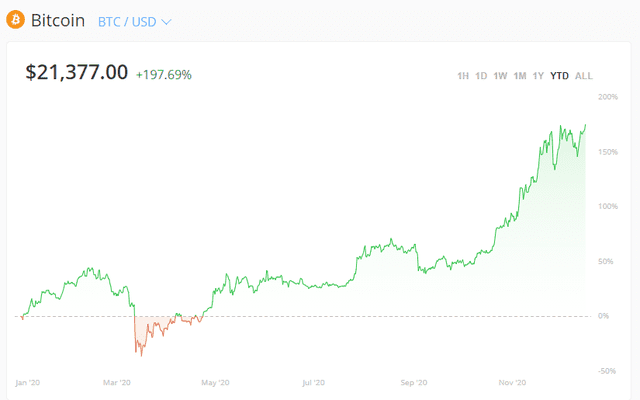
Task: Show the 1Y price history
Action: tap(538, 76)
